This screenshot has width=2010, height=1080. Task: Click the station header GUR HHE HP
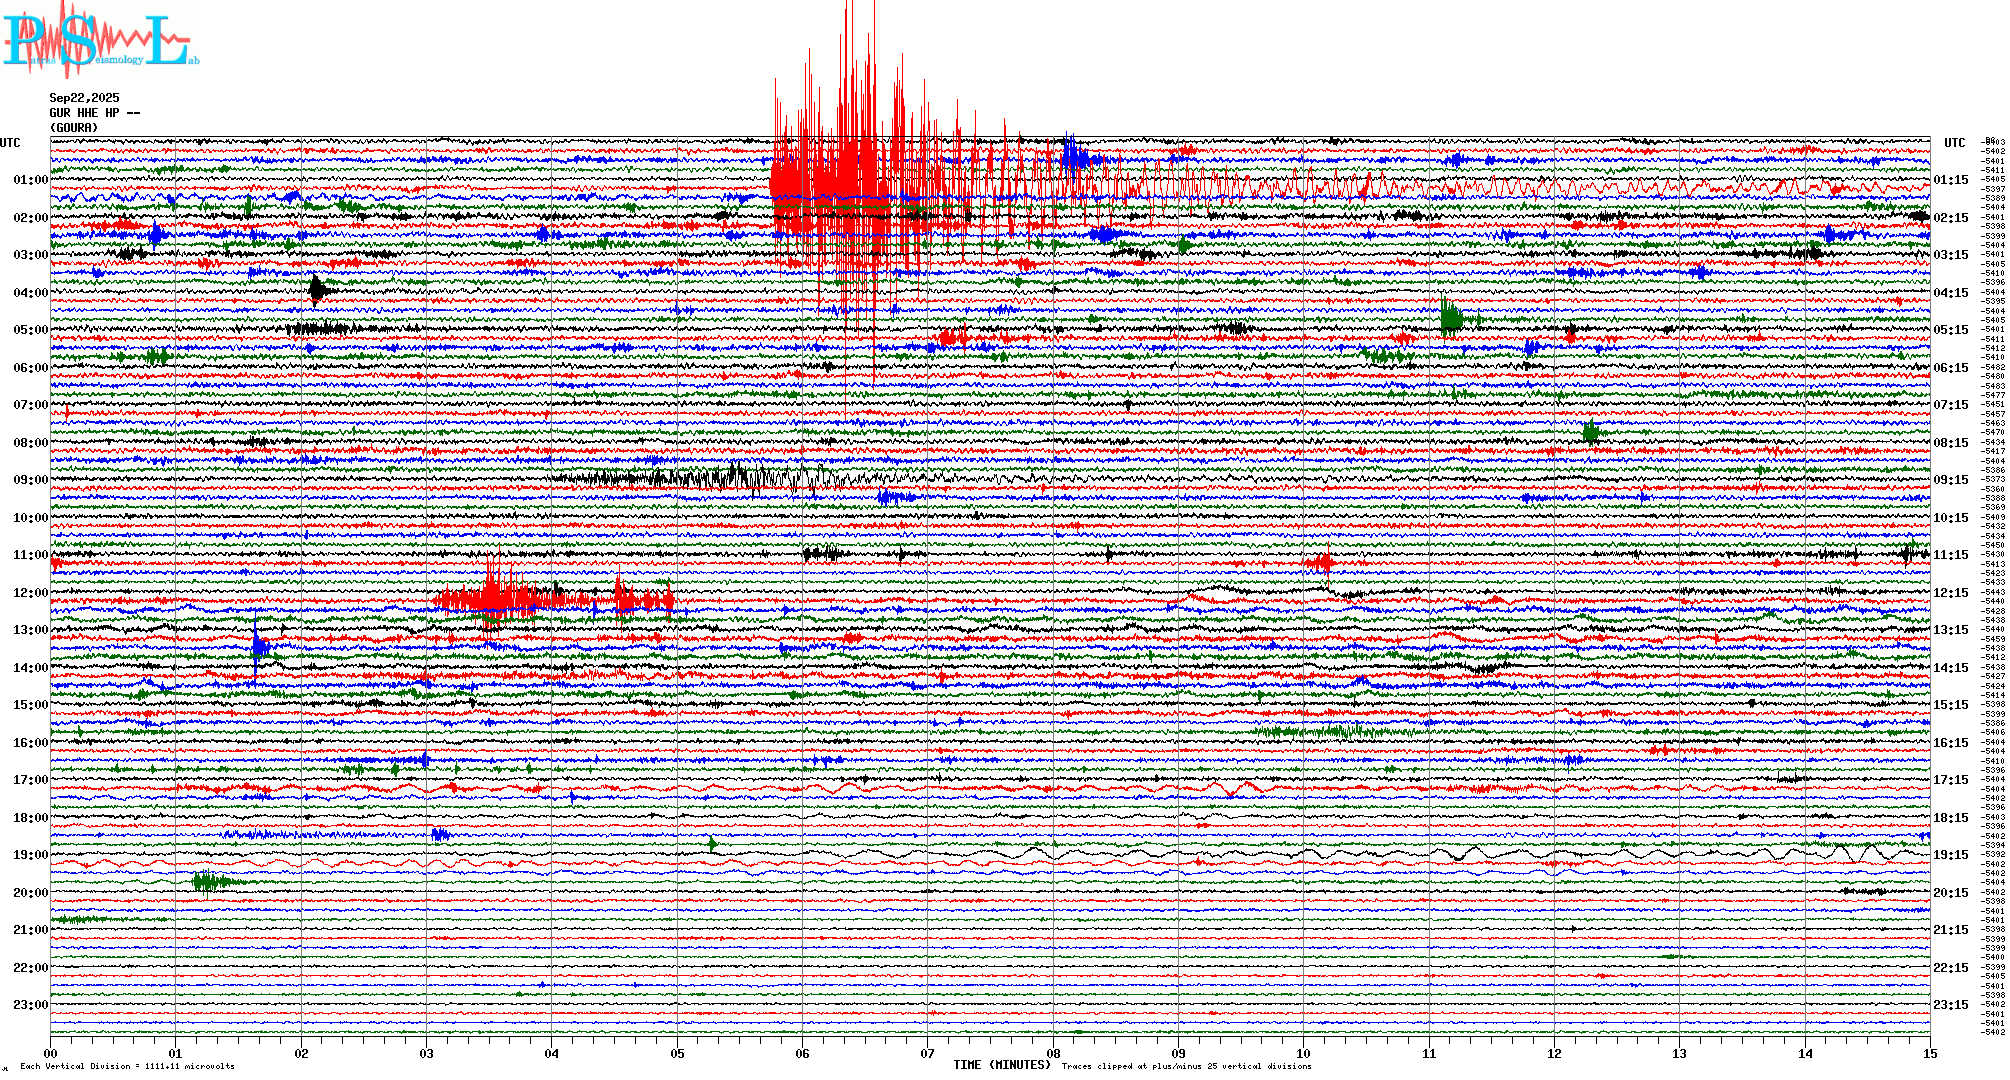point(94,113)
